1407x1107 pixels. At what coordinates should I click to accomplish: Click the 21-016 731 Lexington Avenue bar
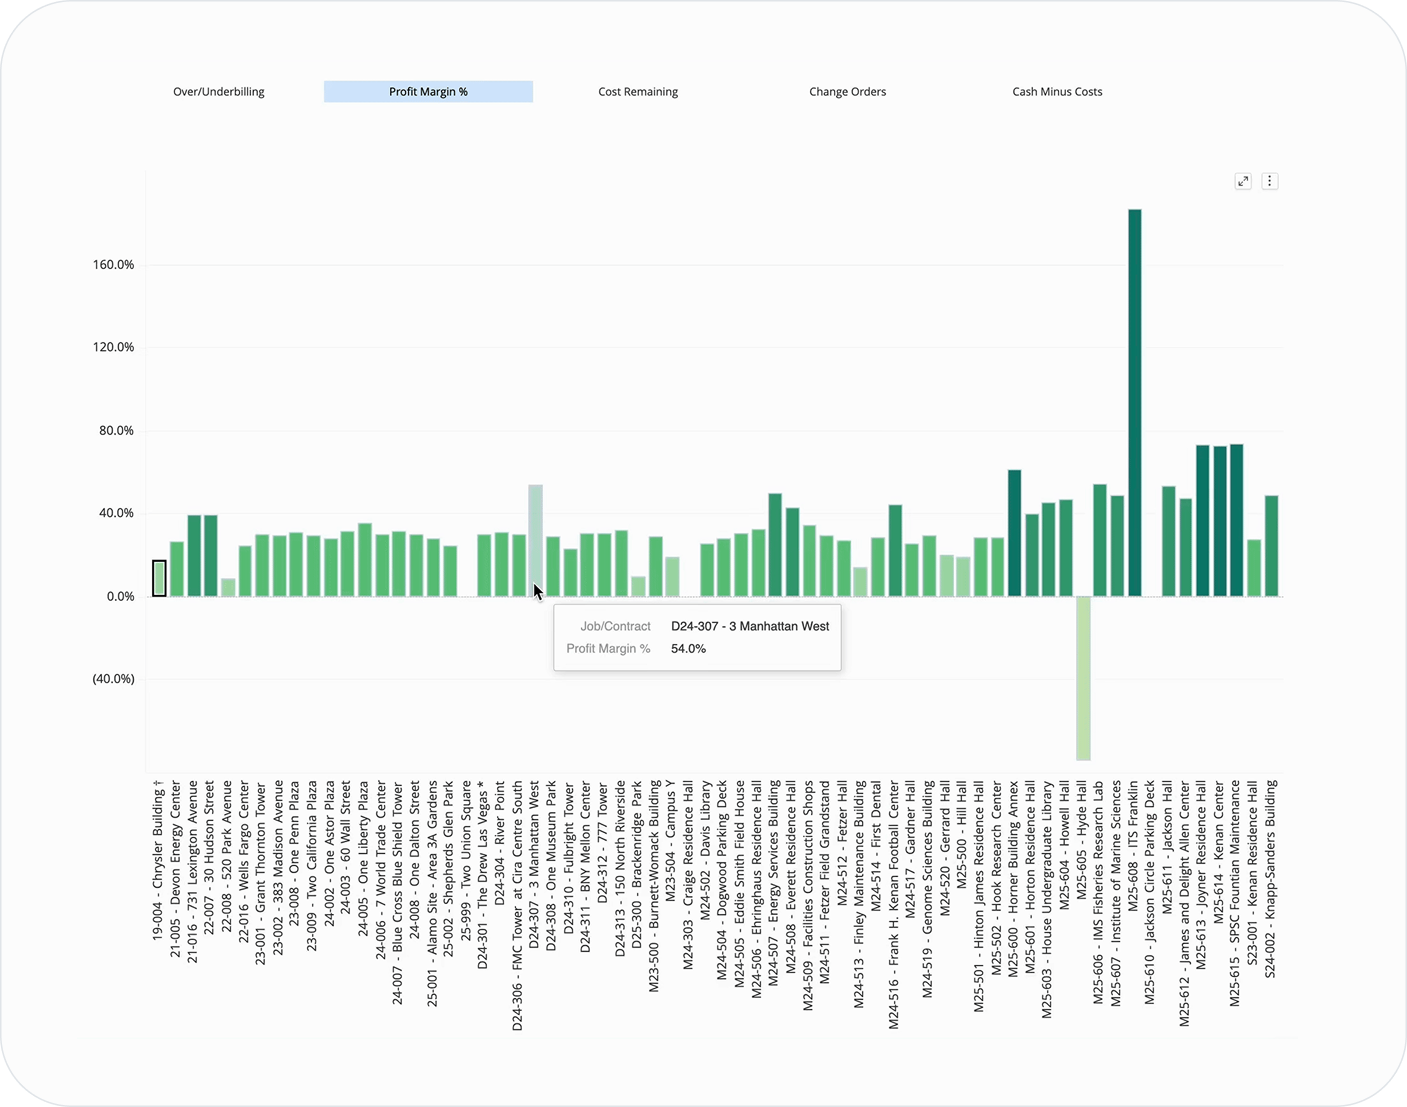click(x=194, y=555)
